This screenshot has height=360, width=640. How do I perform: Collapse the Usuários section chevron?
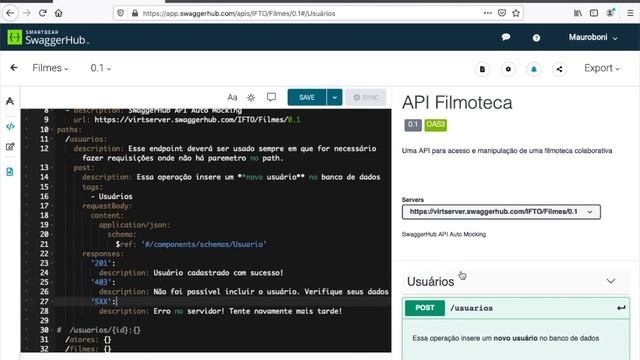(x=611, y=281)
